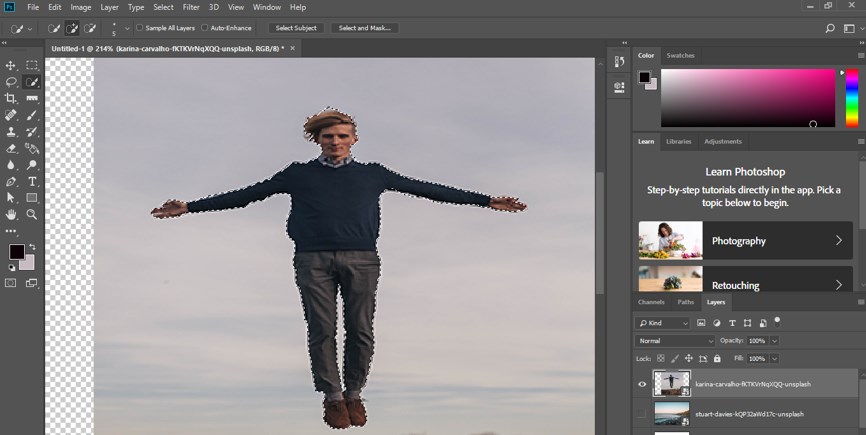Click the lock all layer icon
Screen dimensions: 866x435
[x=717, y=358]
